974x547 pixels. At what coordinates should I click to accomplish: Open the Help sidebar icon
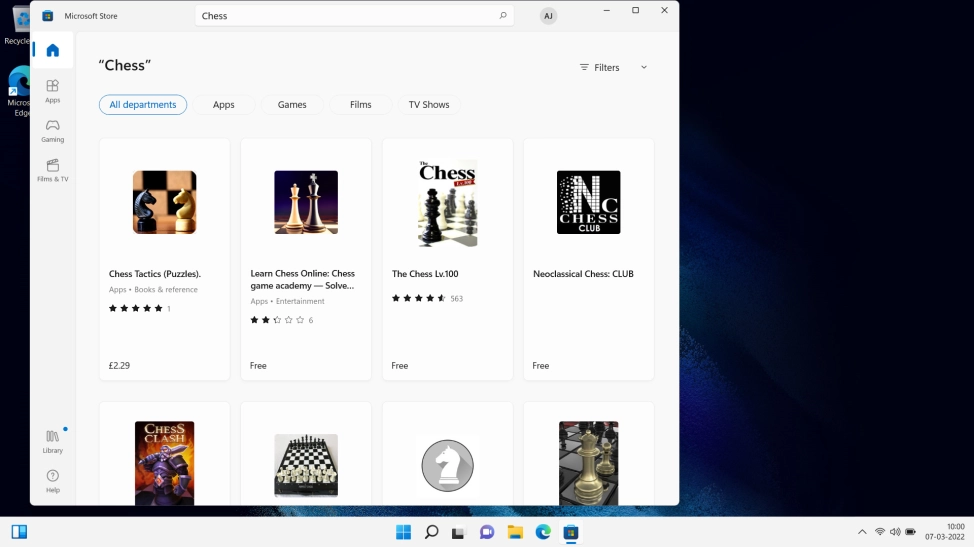coord(52,480)
